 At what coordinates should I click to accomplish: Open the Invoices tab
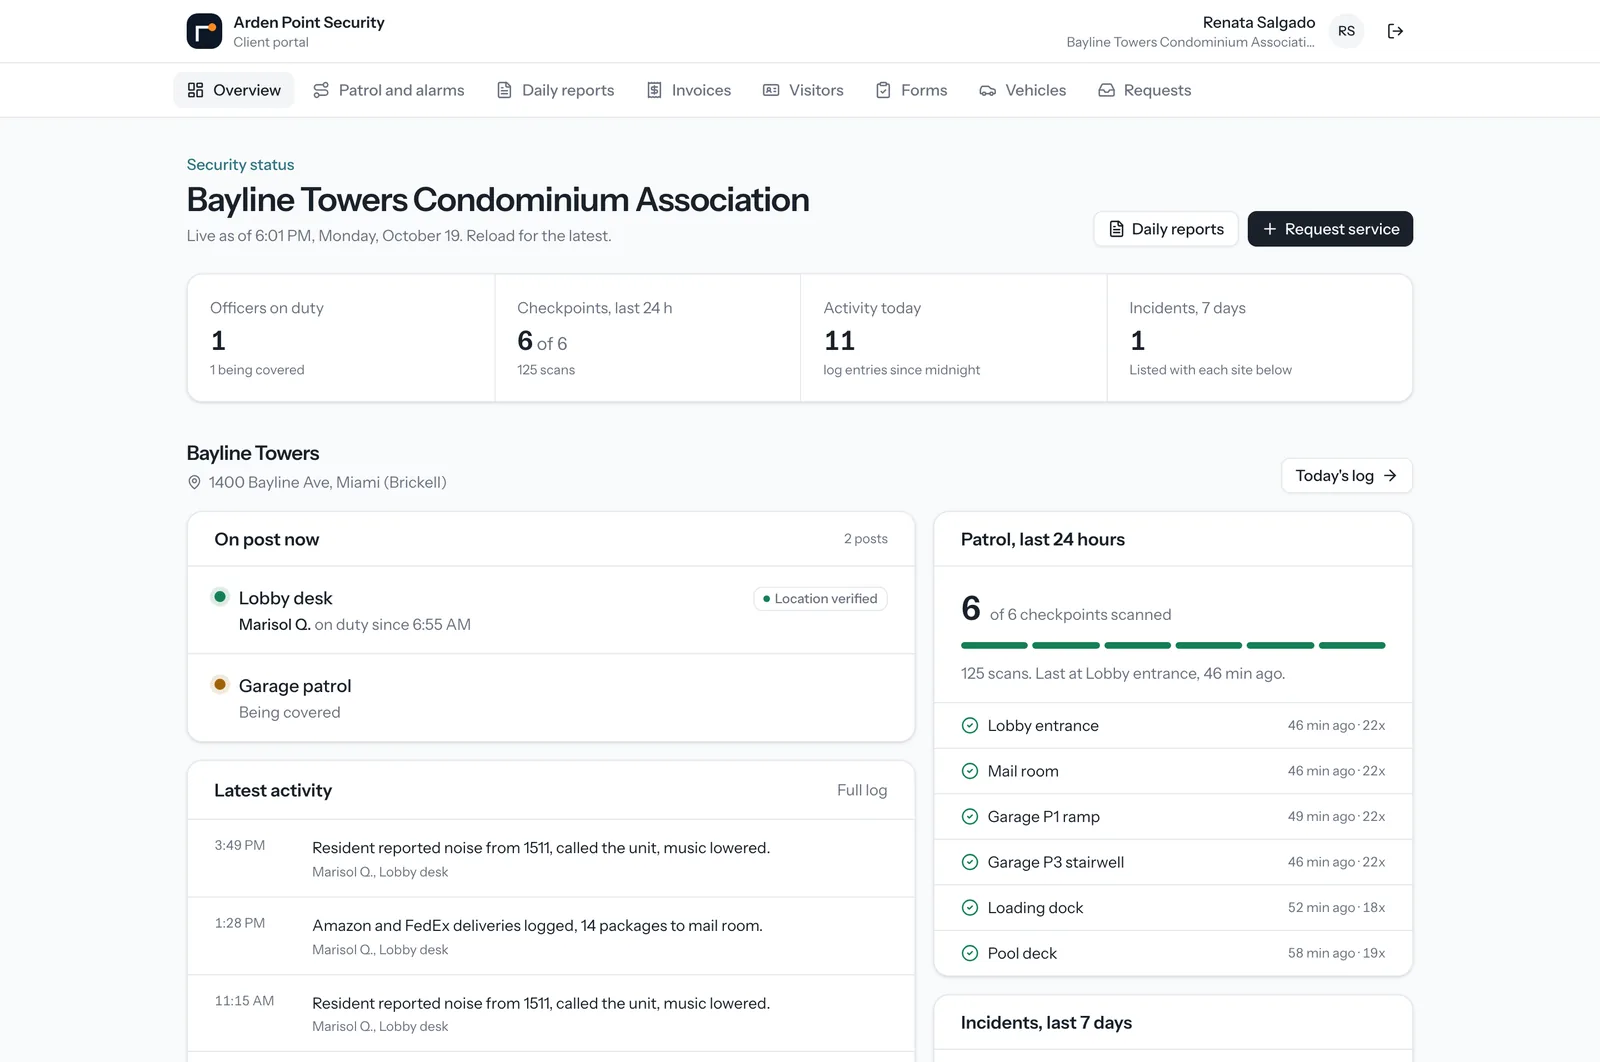(x=689, y=90)
